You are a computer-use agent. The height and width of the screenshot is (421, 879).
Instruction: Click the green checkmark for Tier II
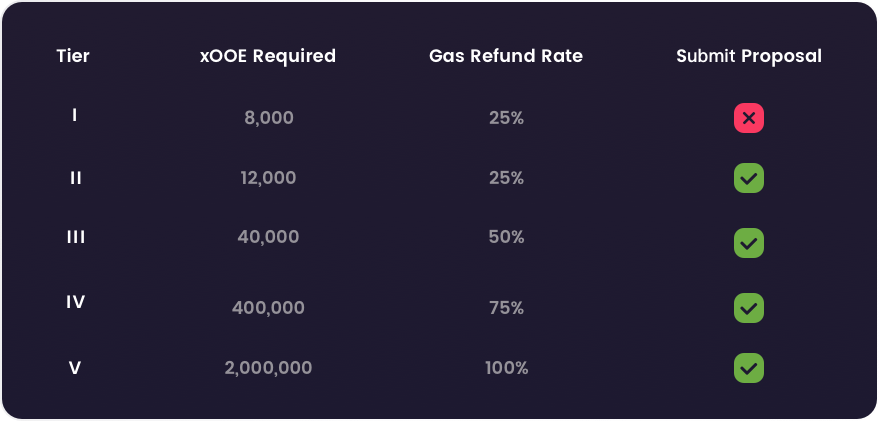748,178
